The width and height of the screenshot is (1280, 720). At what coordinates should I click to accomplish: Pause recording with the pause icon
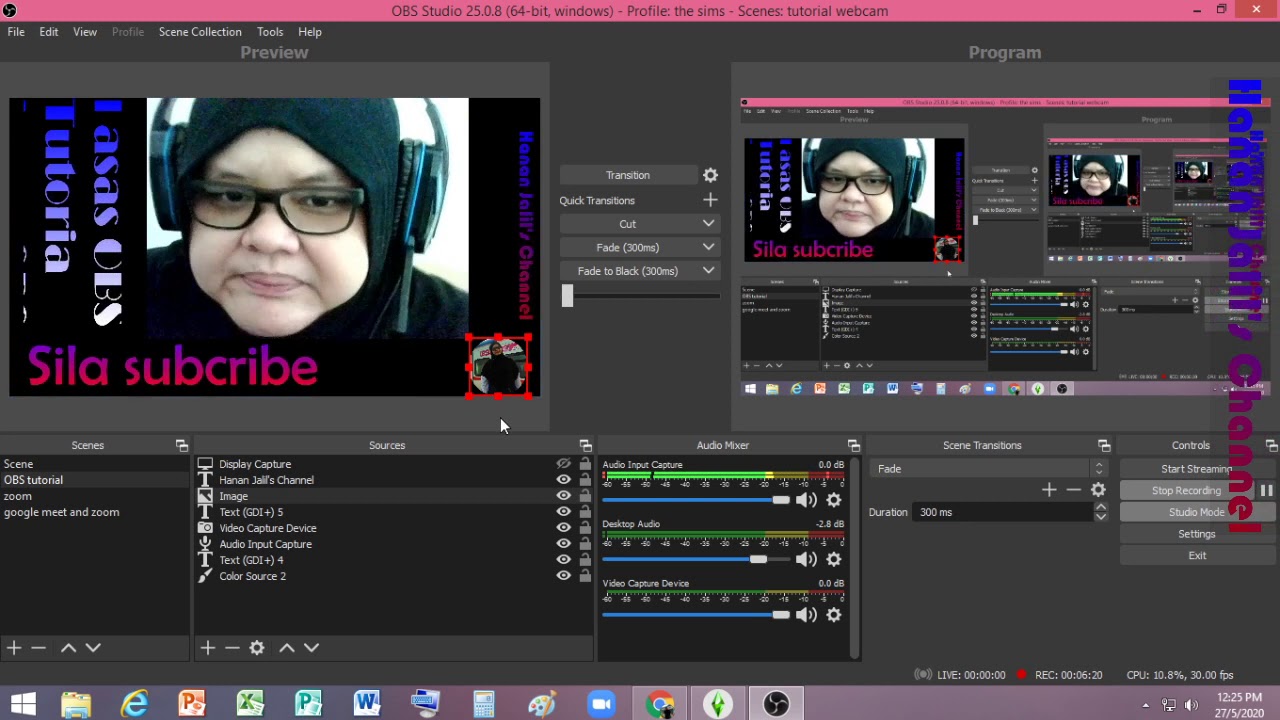tap(1266, 491)
